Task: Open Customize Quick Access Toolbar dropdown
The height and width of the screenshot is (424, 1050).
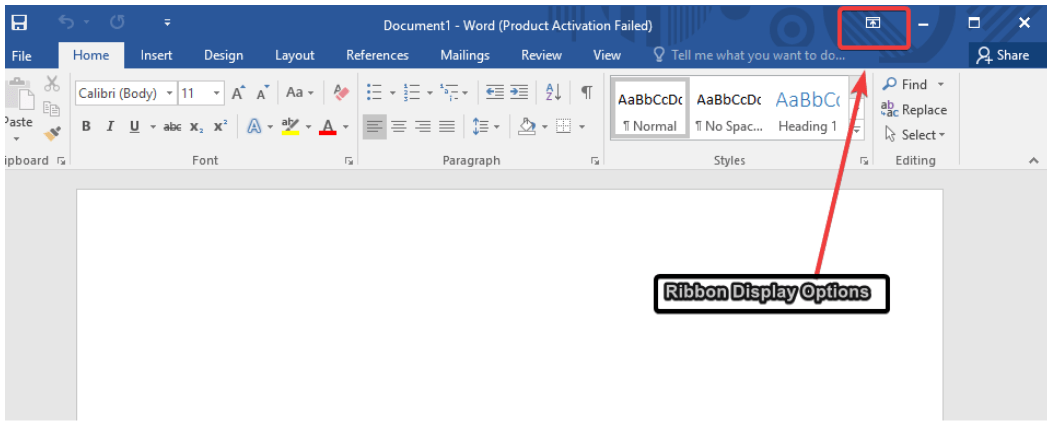Action: point(167,23)
